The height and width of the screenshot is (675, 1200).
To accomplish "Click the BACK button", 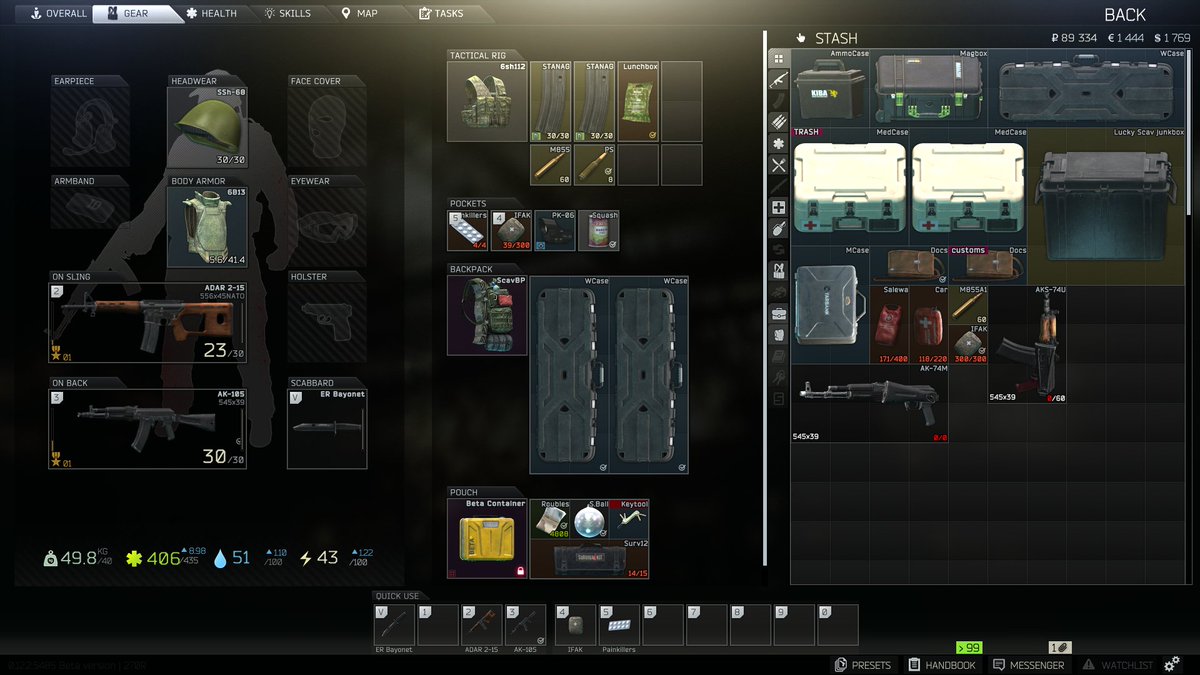I will (1125, 15).
